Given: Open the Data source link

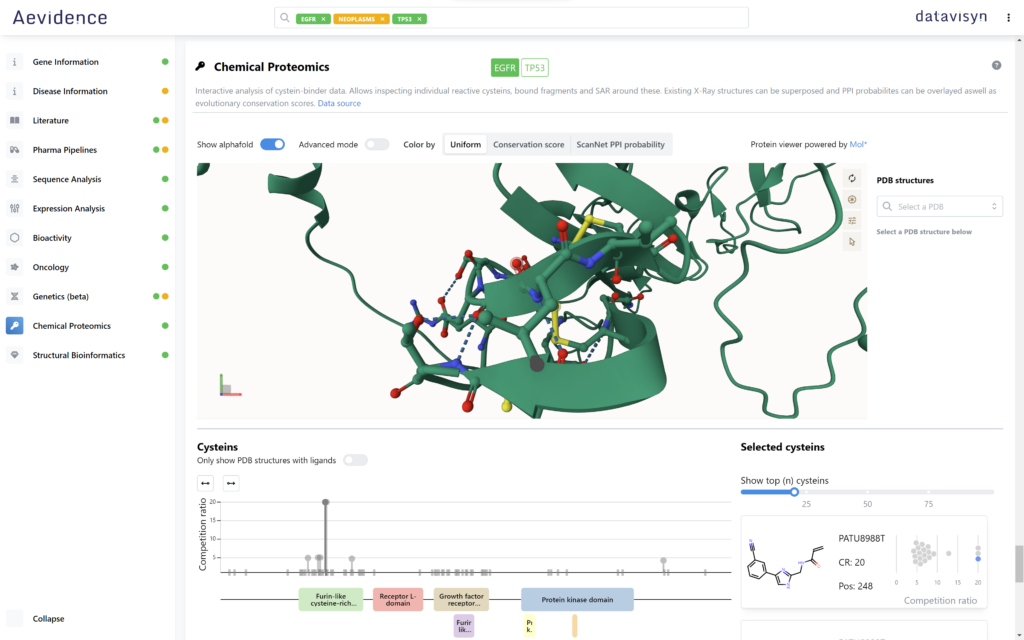Looking at the screenshot, I should 339,103.
